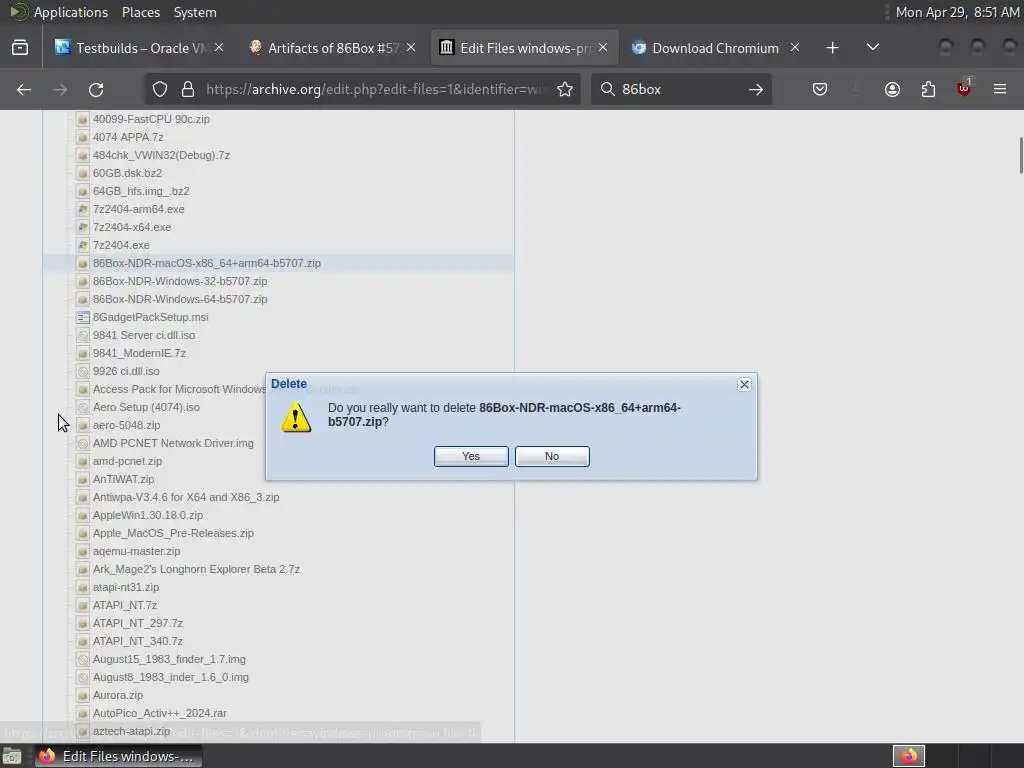Select 86Box-NDR-Windows-32-b5707.zip file
Screen dimensions: 1024x768
coord(180,281)
